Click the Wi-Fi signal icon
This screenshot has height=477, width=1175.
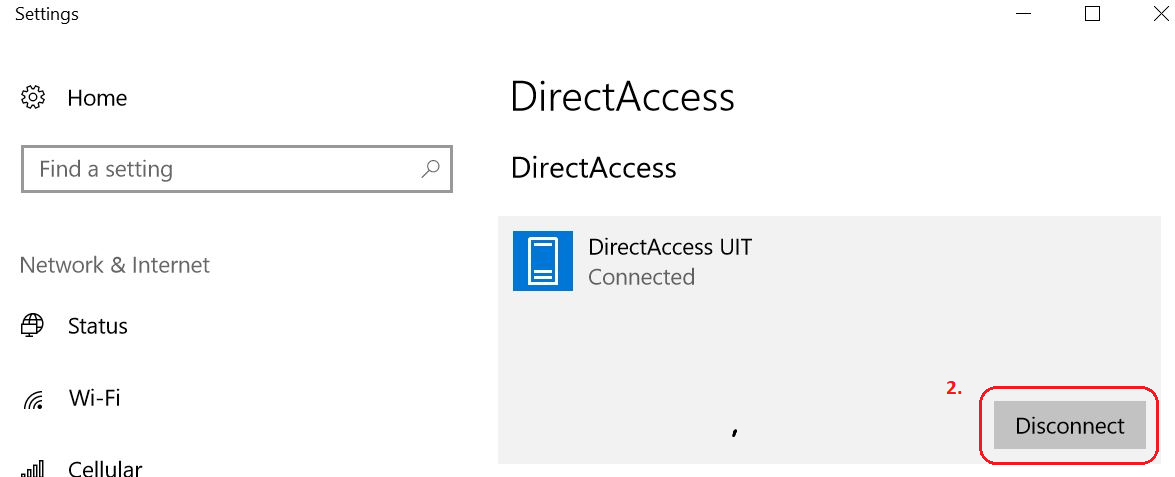click(x=33, y=399)
